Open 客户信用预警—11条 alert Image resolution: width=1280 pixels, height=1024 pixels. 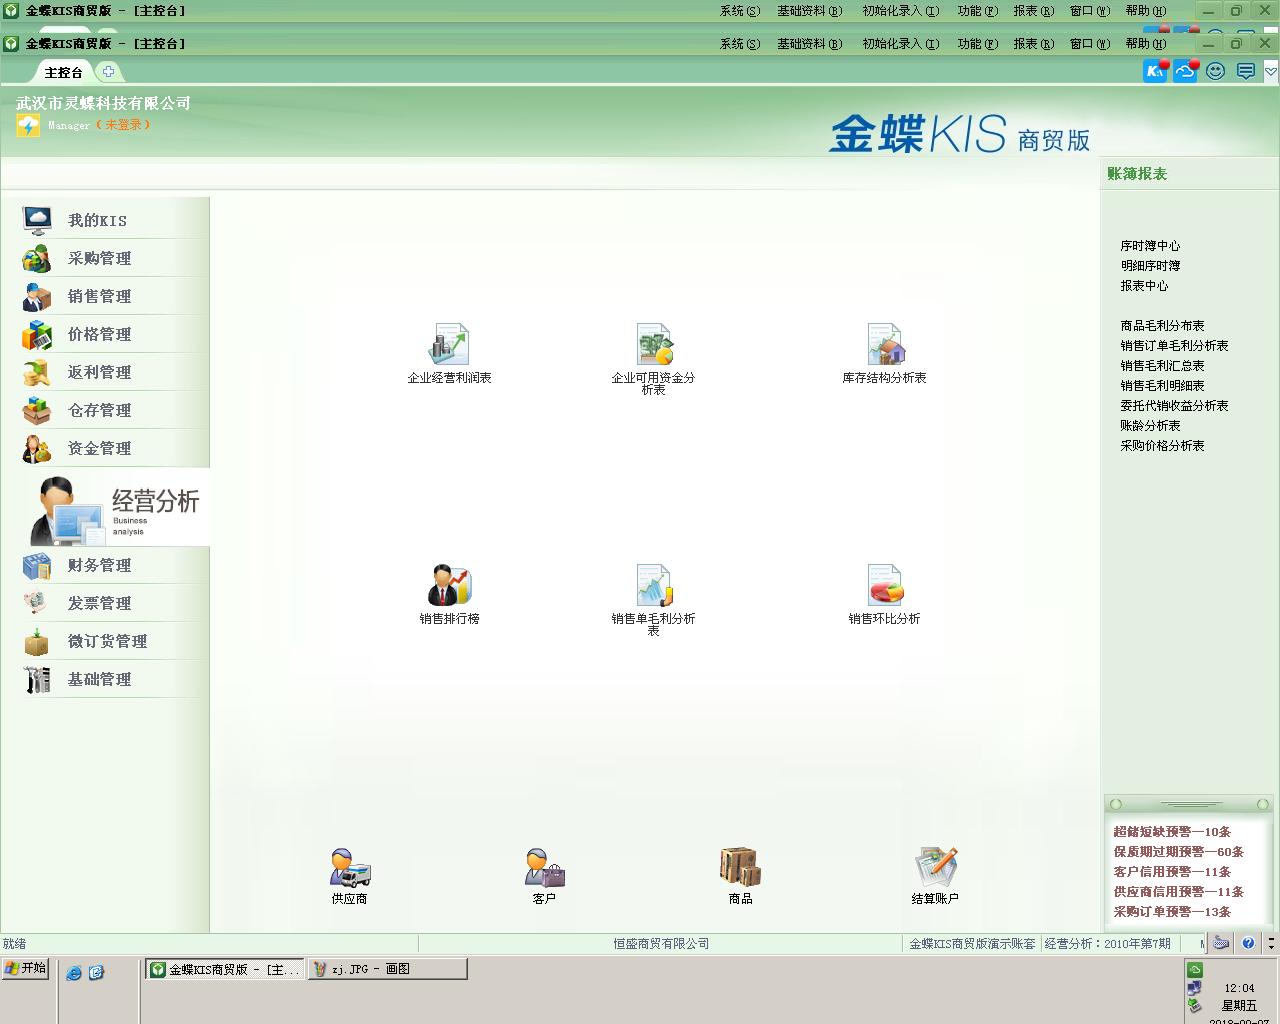[x=1172, y=871]
